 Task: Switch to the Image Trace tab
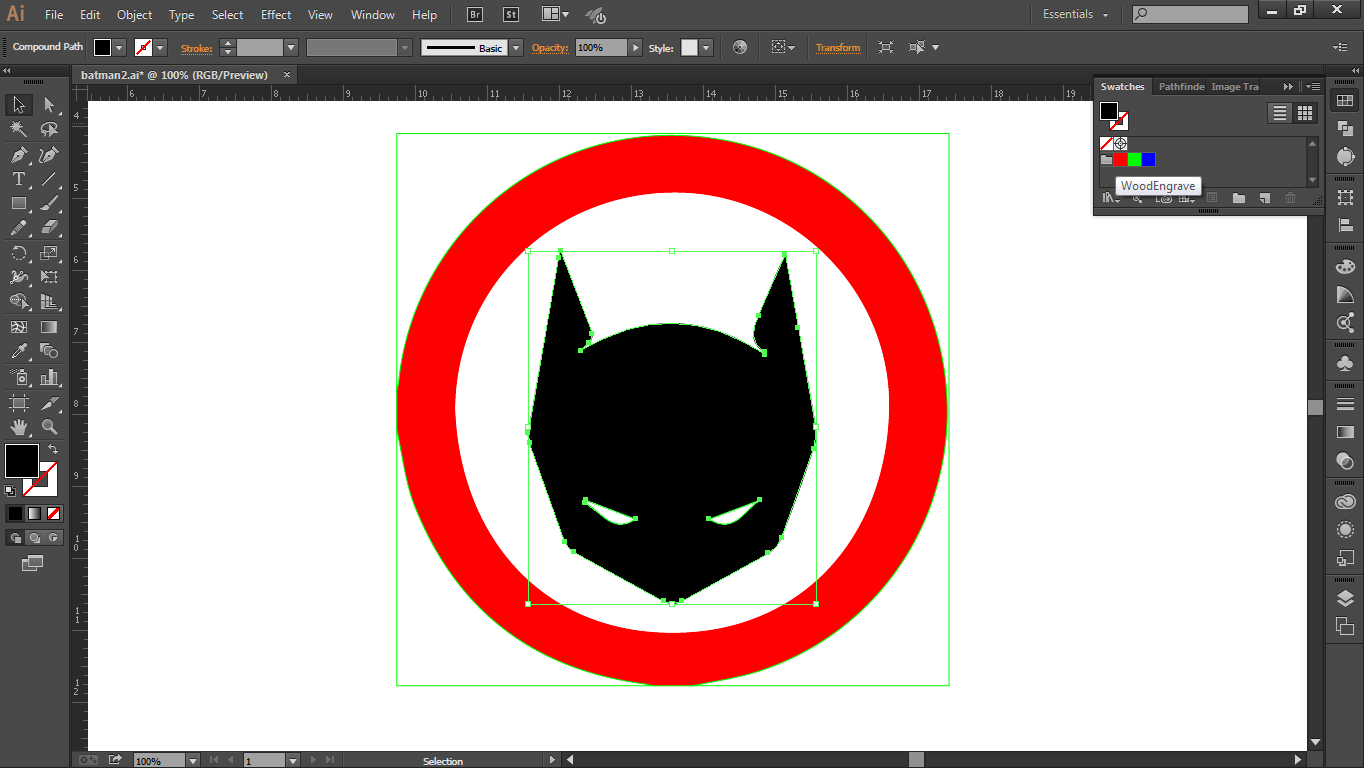tap(1235, 87)
